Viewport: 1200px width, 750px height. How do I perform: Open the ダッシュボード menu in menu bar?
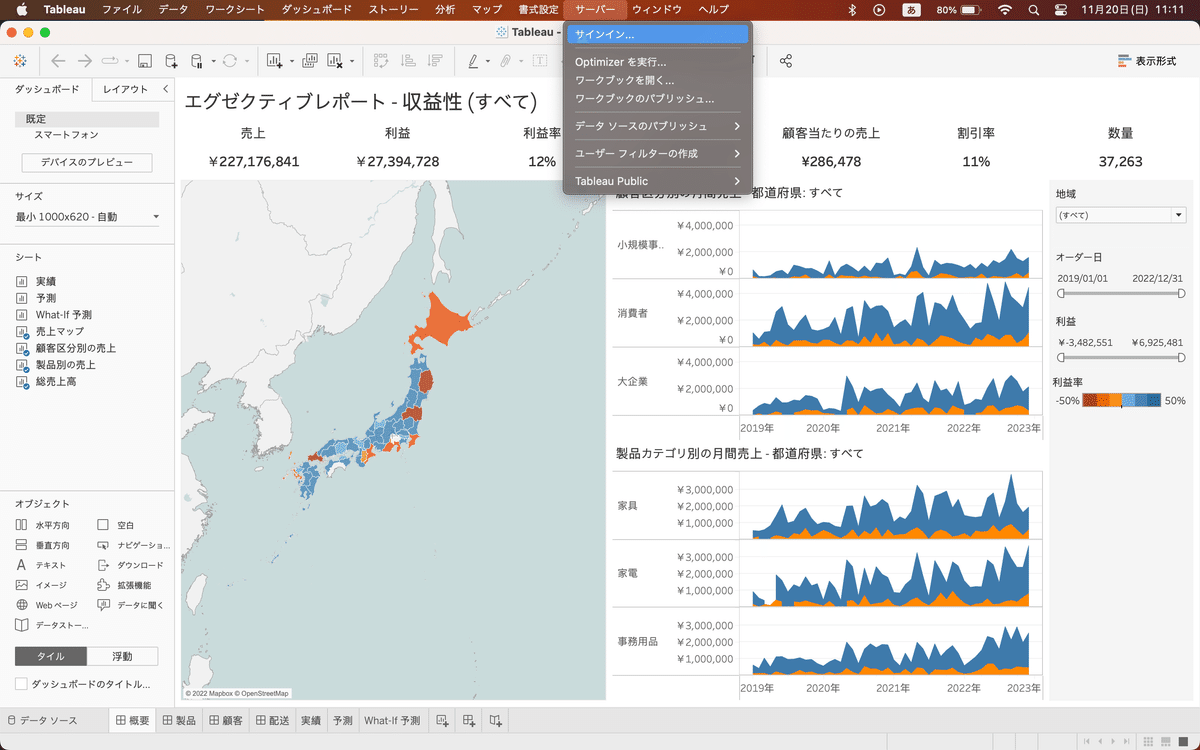point(317,9)
